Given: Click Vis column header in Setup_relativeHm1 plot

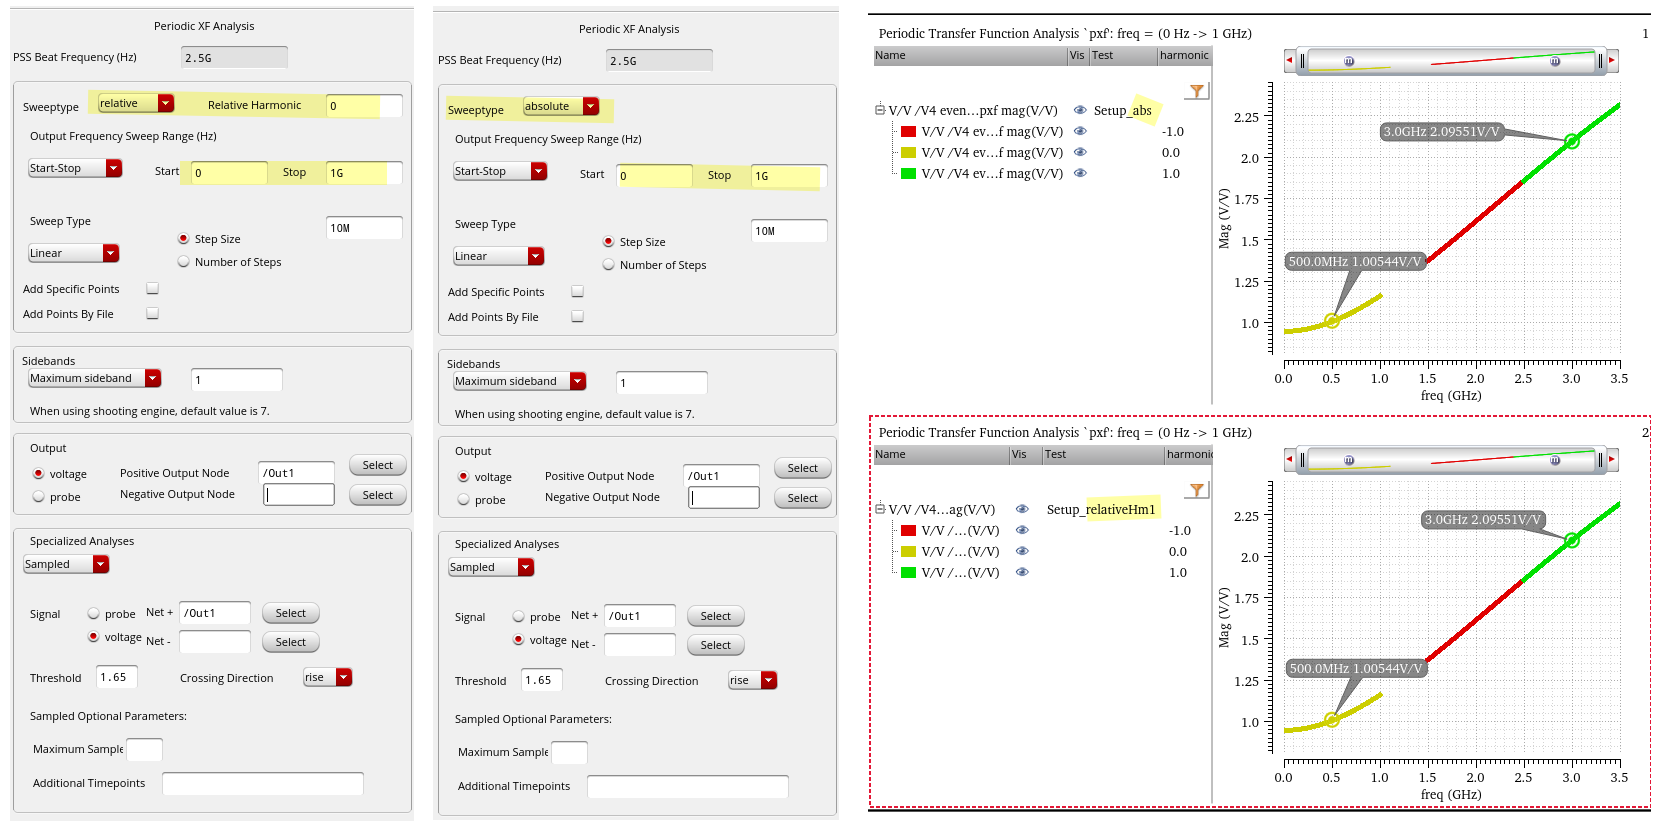Looking at the screenshot, I should [1025, 455].
